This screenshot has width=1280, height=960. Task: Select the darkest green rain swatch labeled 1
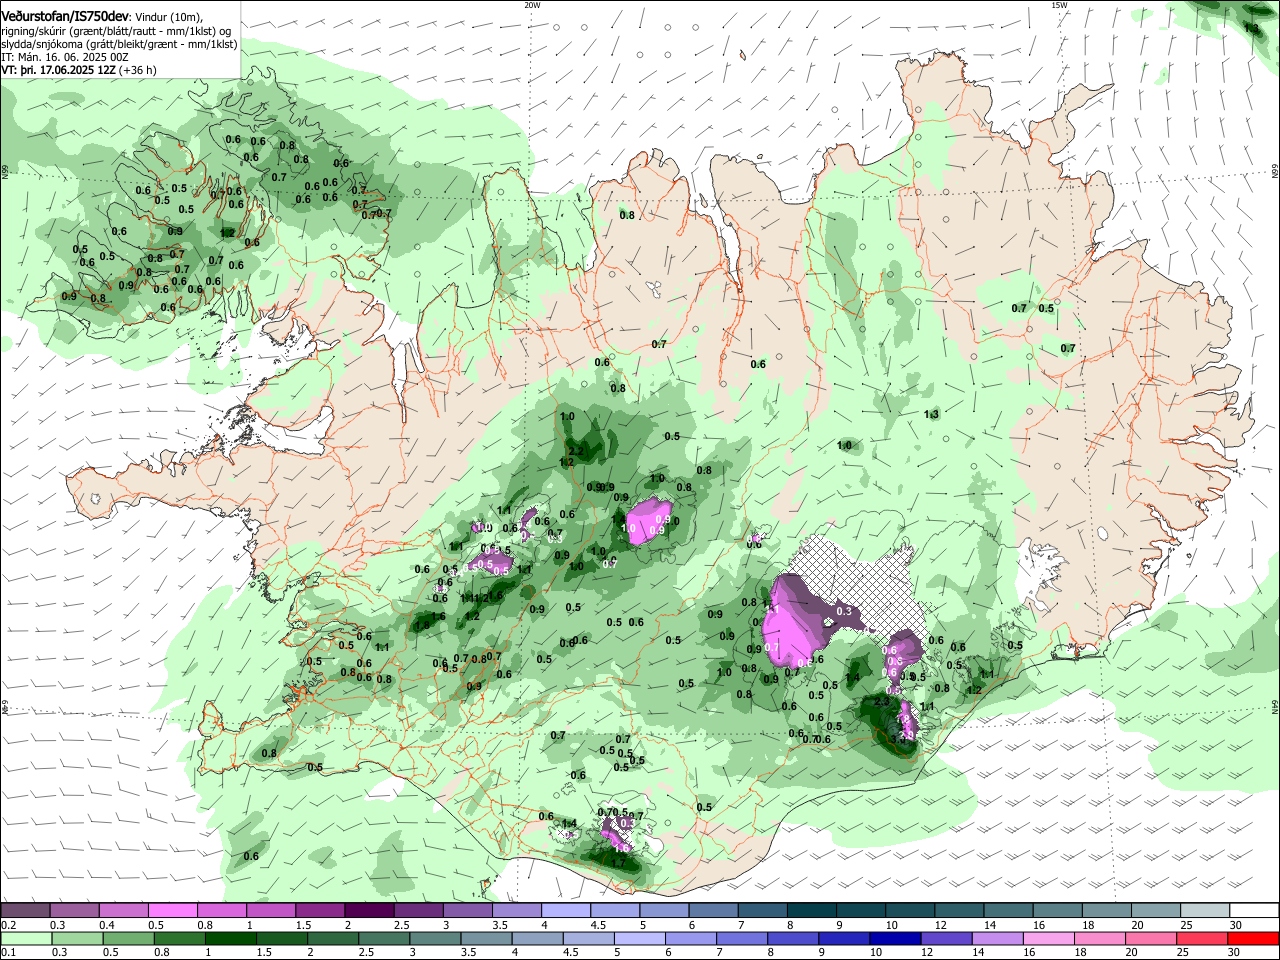coord(230,938)
